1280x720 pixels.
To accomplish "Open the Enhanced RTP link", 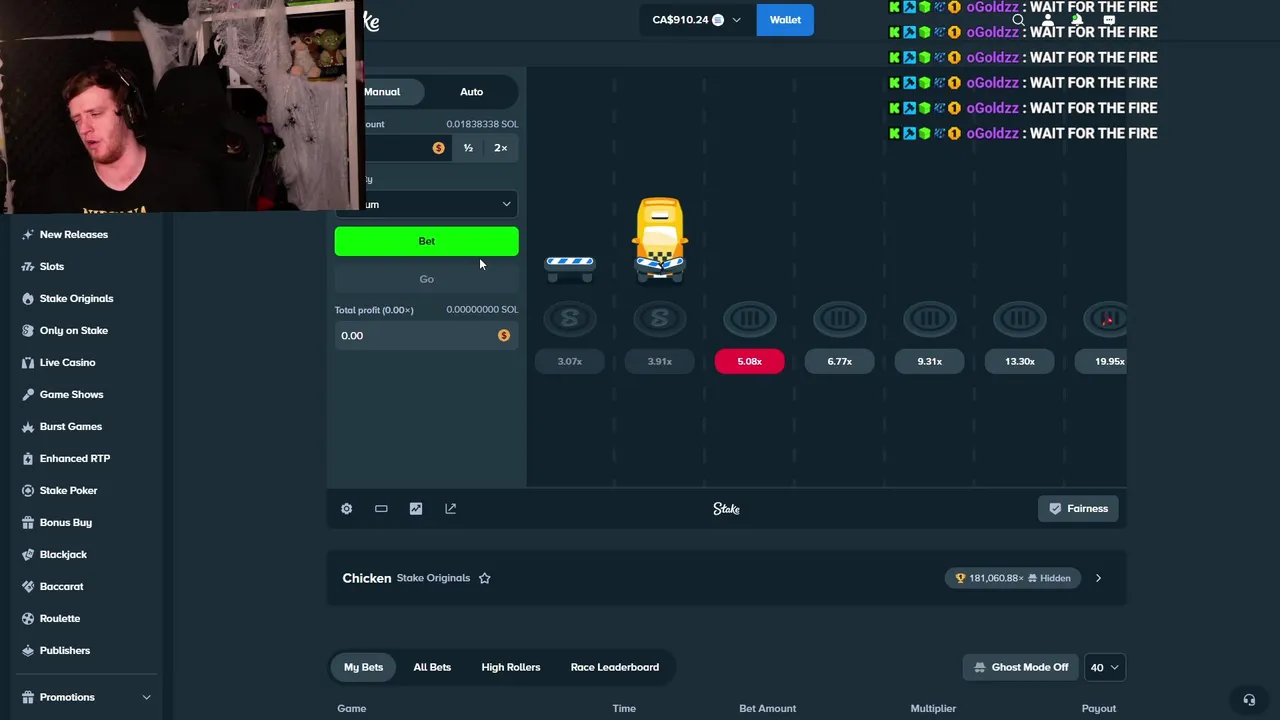I will (75, 458).
